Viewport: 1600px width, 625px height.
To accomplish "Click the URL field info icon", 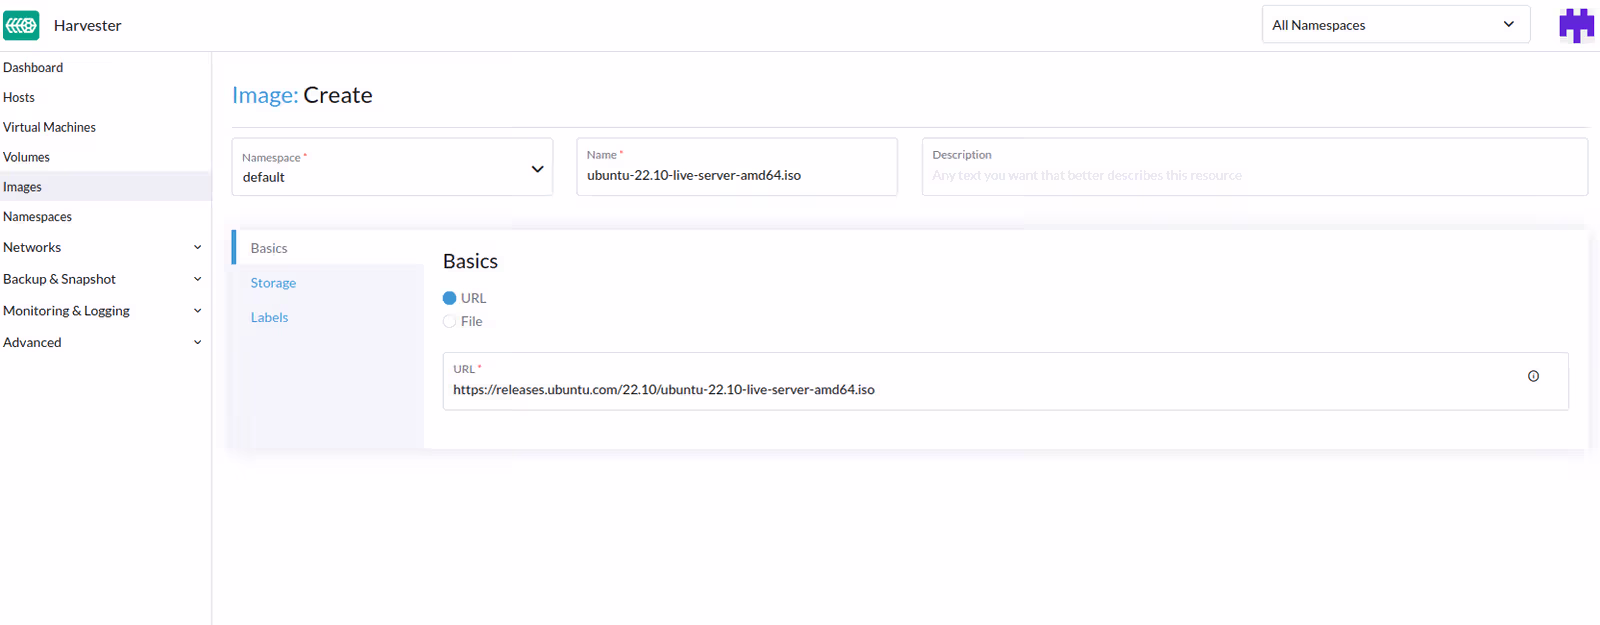I will (x=1533, y=376).
